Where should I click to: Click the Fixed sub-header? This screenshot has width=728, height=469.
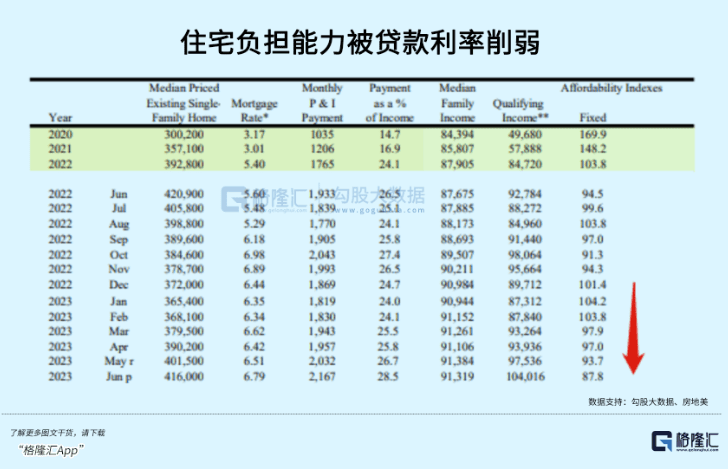coord(593,118)
